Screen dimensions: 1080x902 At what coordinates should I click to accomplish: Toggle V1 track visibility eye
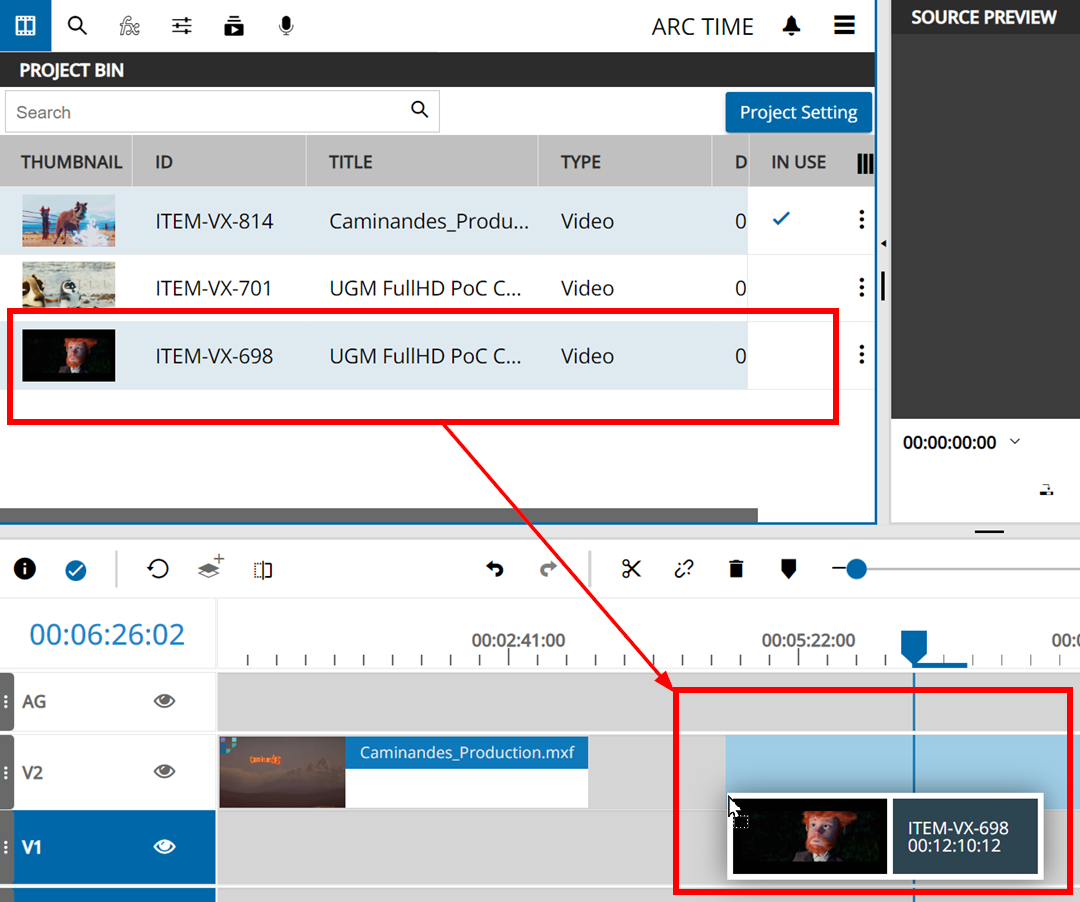[x=164, y=847]
